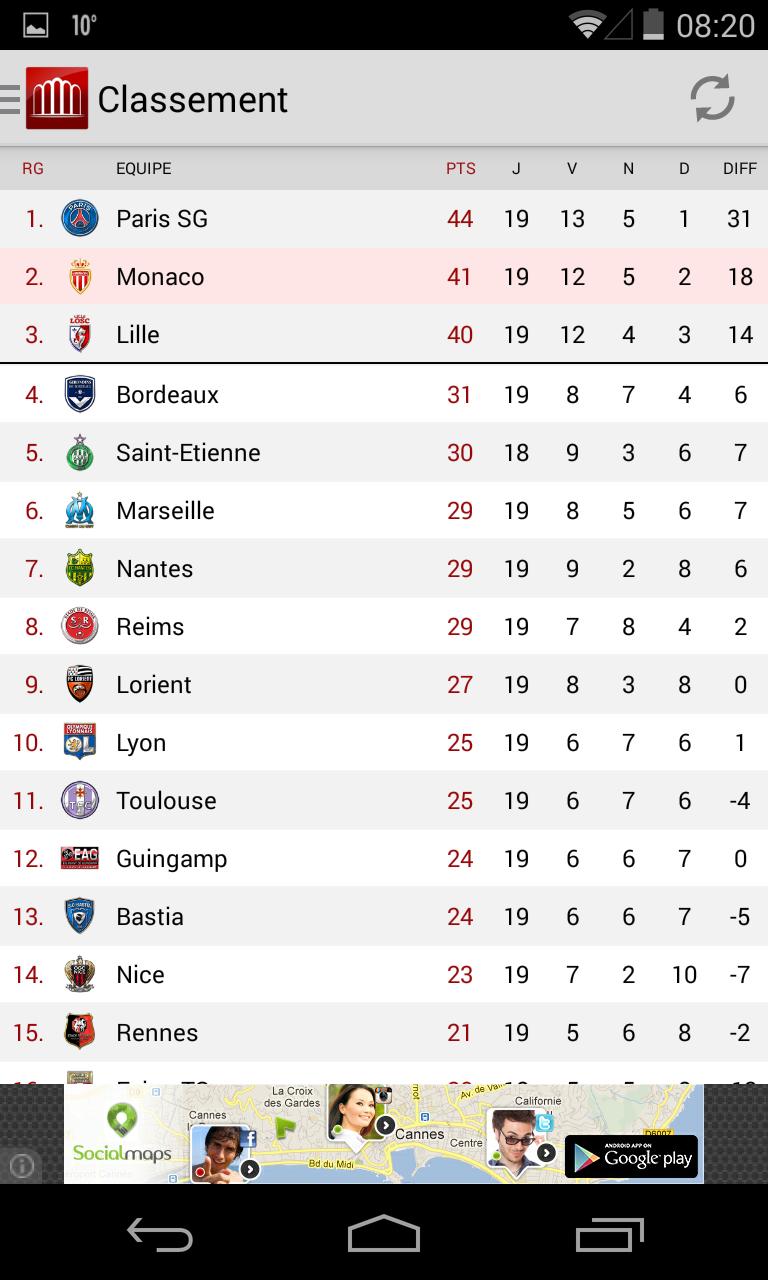Tap the Reims club crest
Screen dimensions: 768x1280
(79, 626)
